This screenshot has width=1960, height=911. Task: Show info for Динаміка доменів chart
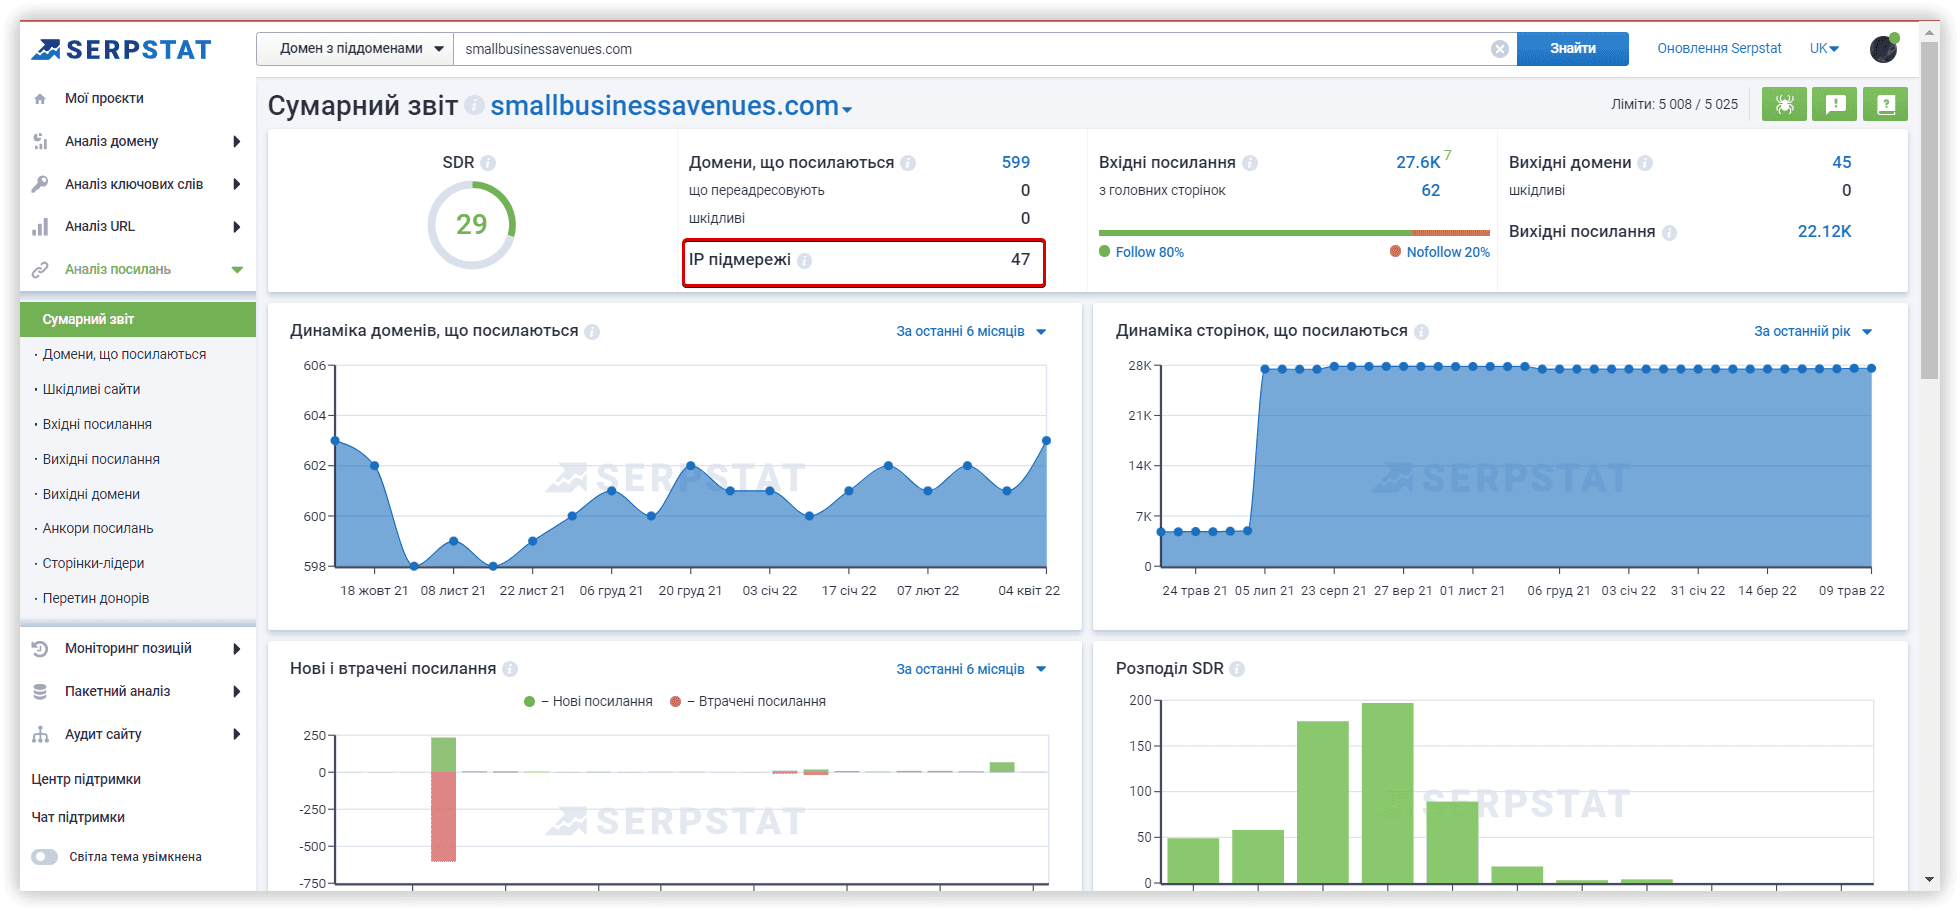[592, 332]
